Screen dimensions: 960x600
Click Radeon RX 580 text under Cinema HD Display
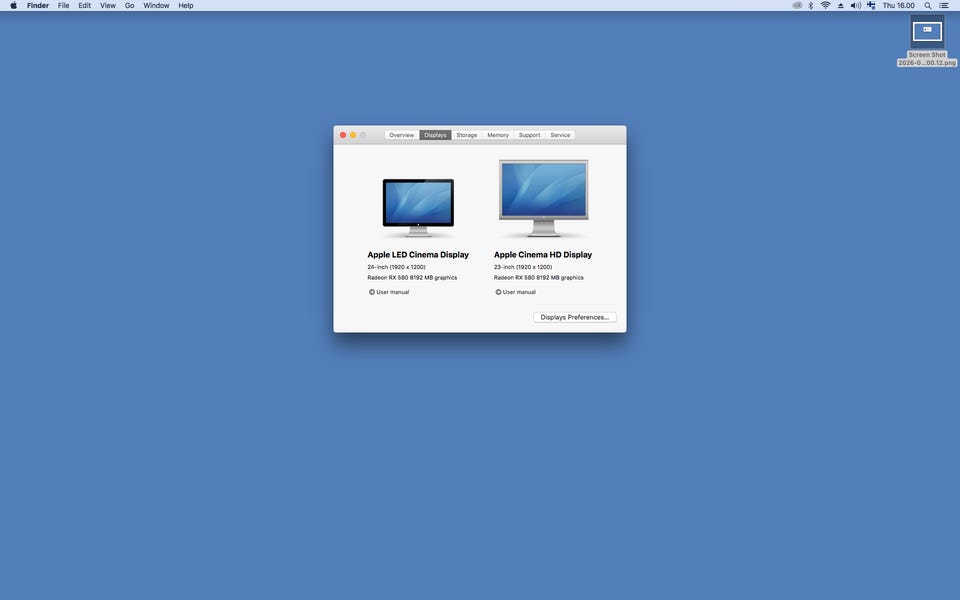pyautogui.click(x=539, y=277)
